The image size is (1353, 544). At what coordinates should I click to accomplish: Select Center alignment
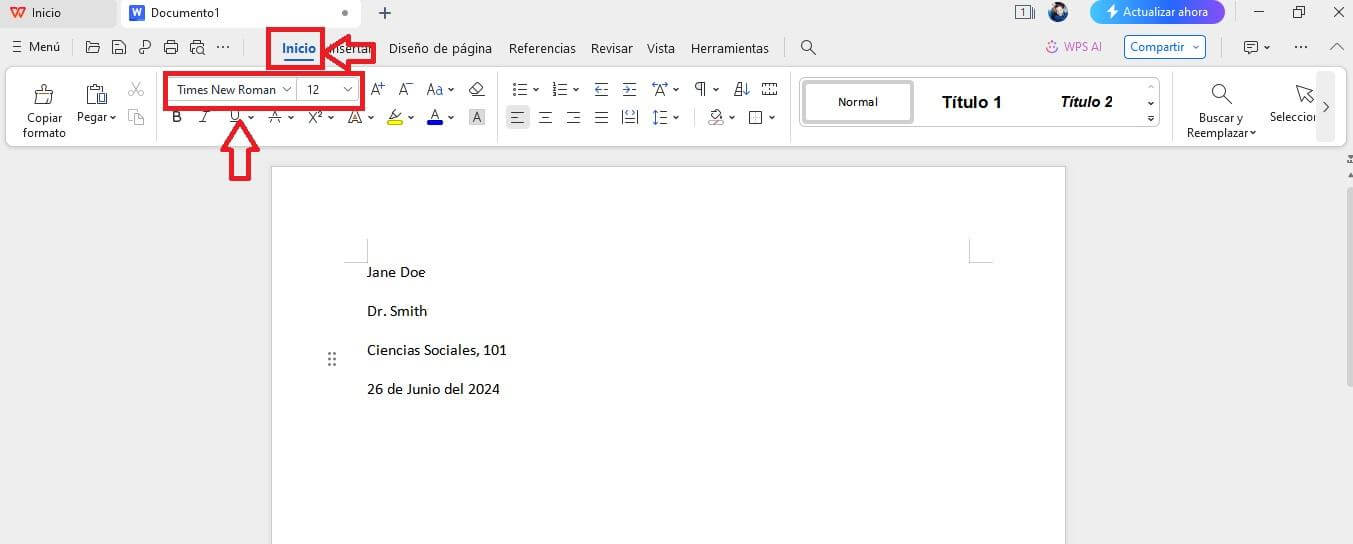(545, 117)
